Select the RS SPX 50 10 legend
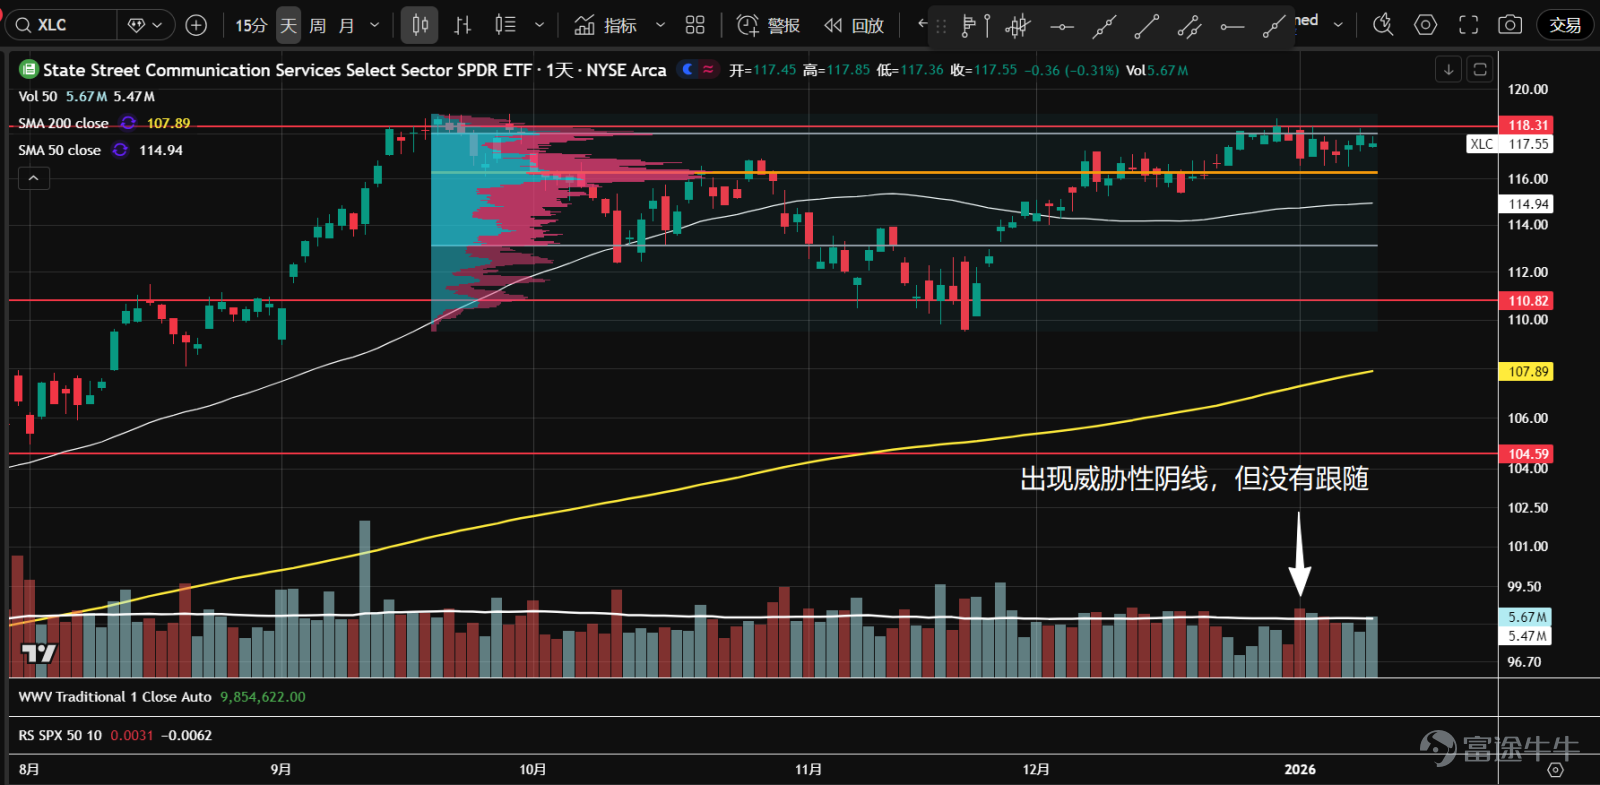Screen dimensions: 1600x785 click(x=60, y=735)
